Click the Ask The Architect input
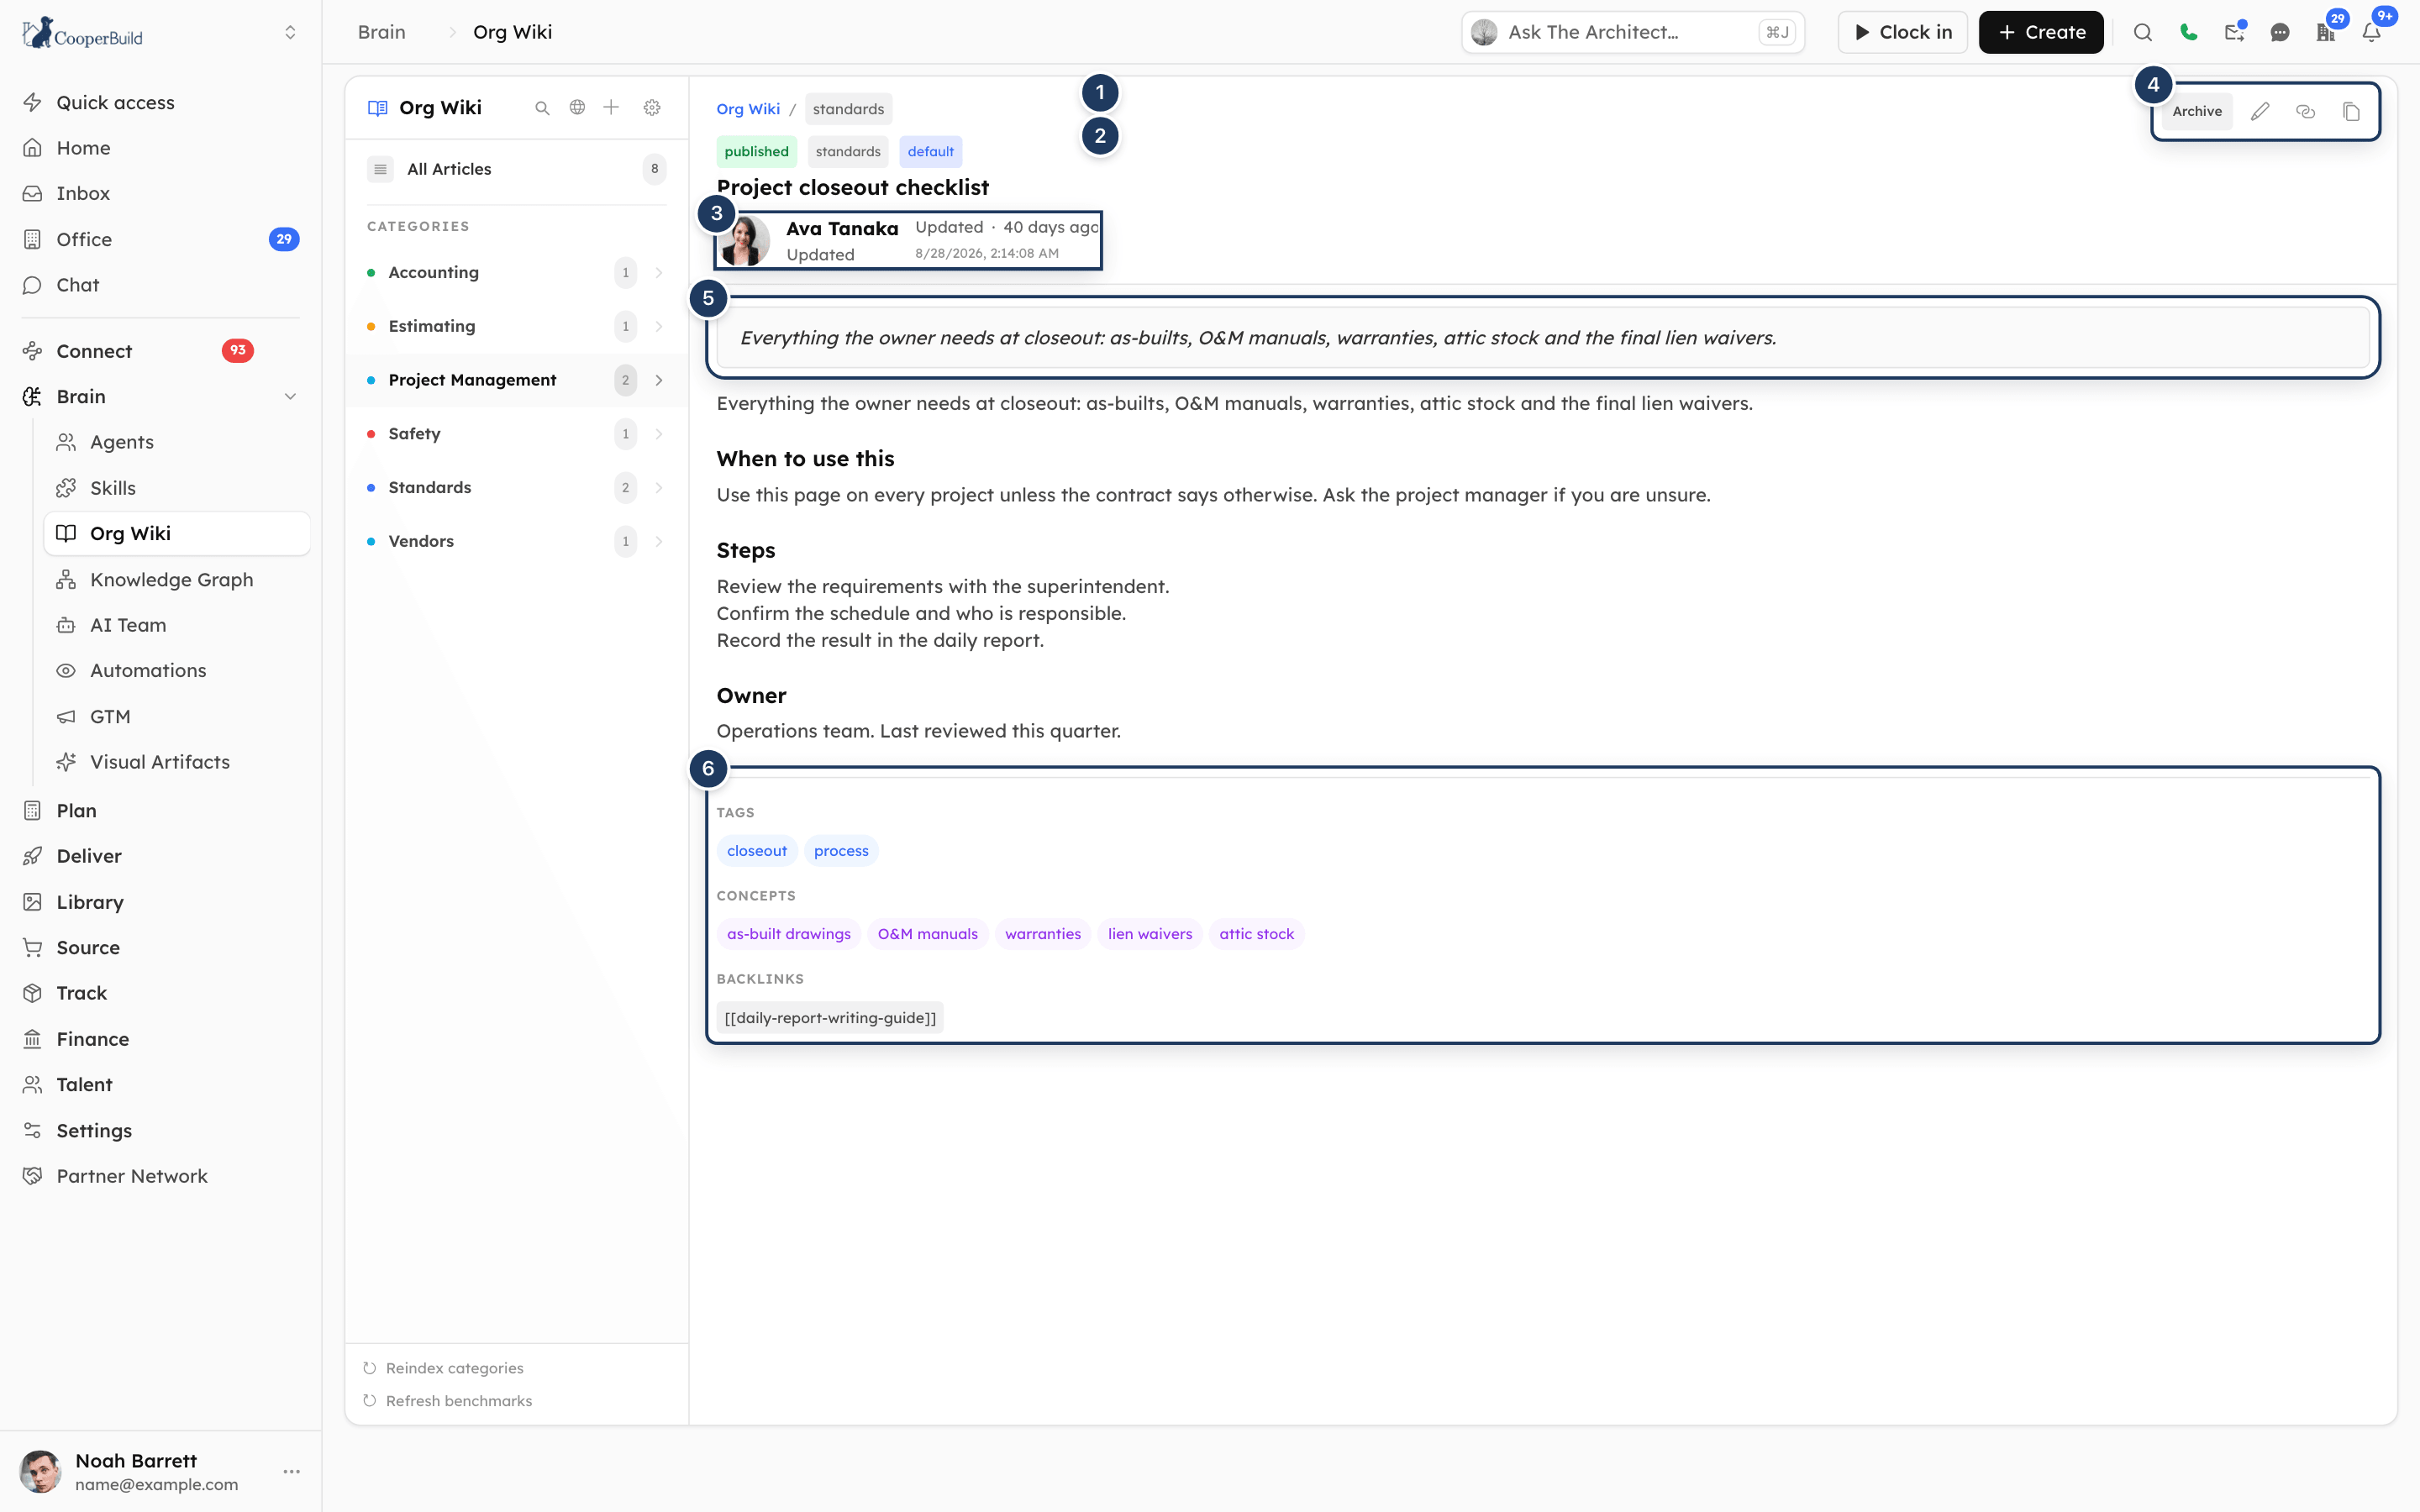The image size is (2420, 1512). (x=1632, y=32)
